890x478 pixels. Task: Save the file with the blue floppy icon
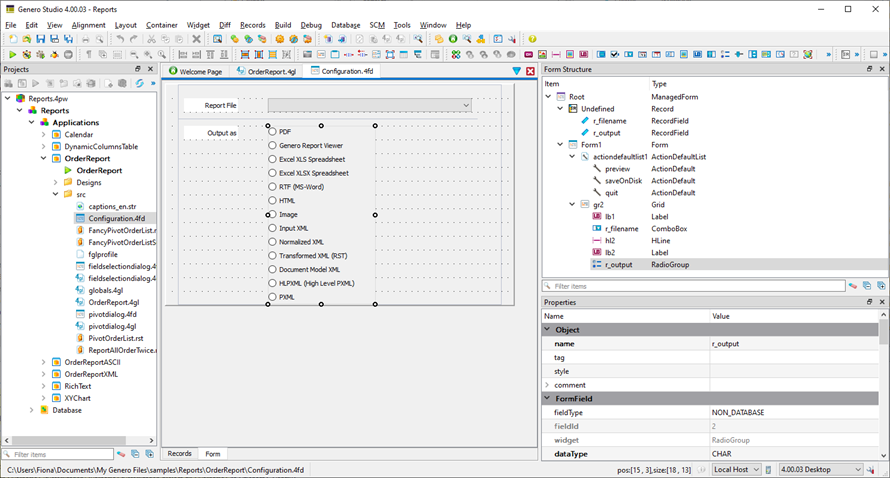click(40, 39)
